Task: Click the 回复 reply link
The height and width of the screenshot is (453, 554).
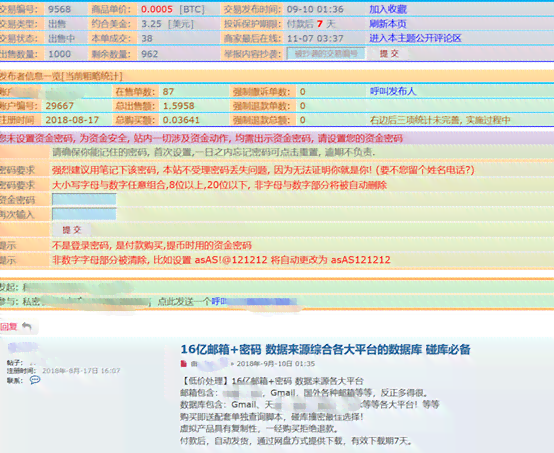Action: [x=8, y=327]
